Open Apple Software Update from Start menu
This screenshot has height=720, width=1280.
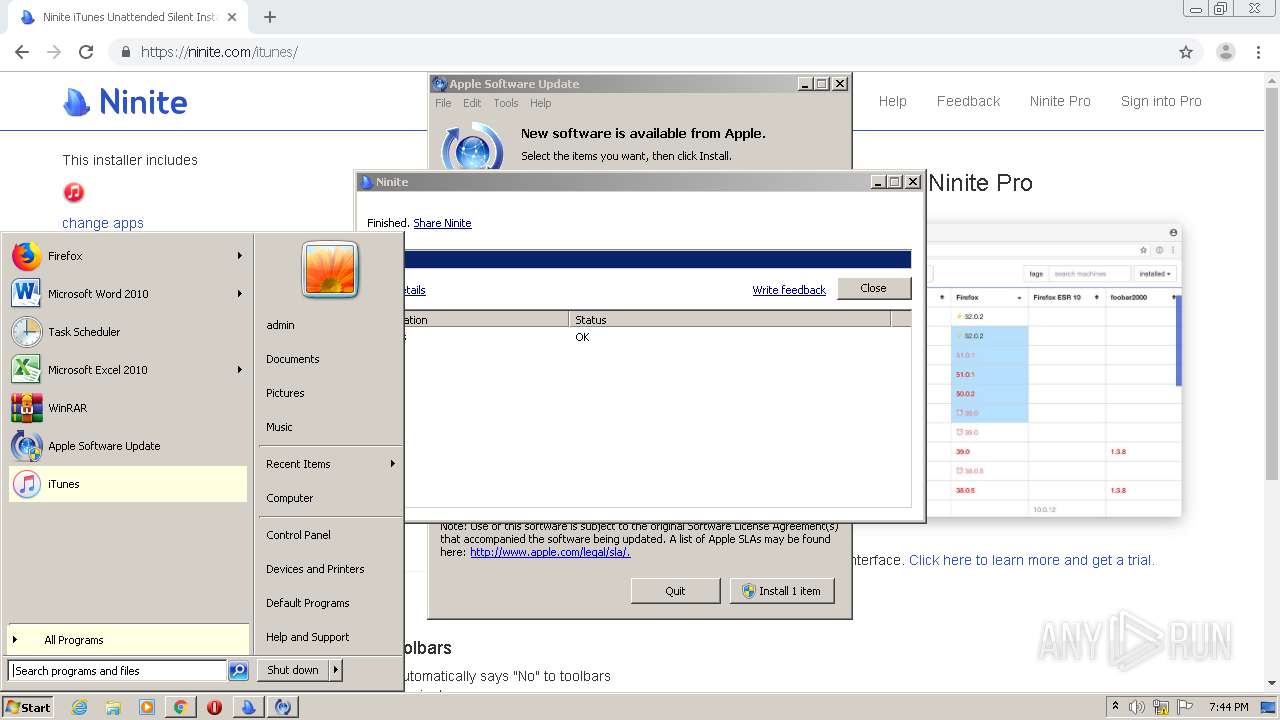[x=127, y=446]
